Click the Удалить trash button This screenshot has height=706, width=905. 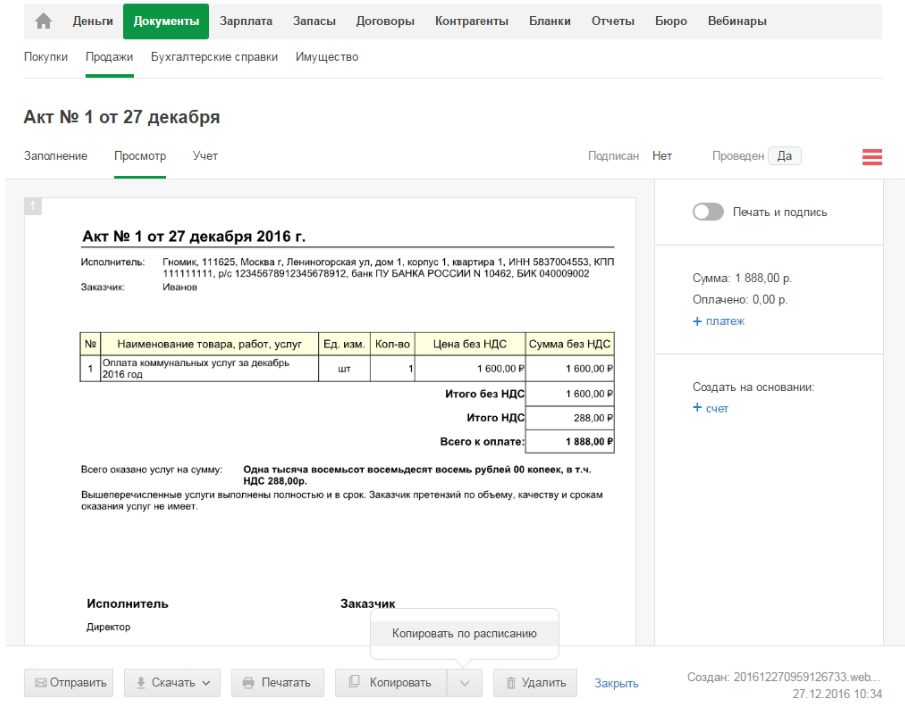coord(536,683)
